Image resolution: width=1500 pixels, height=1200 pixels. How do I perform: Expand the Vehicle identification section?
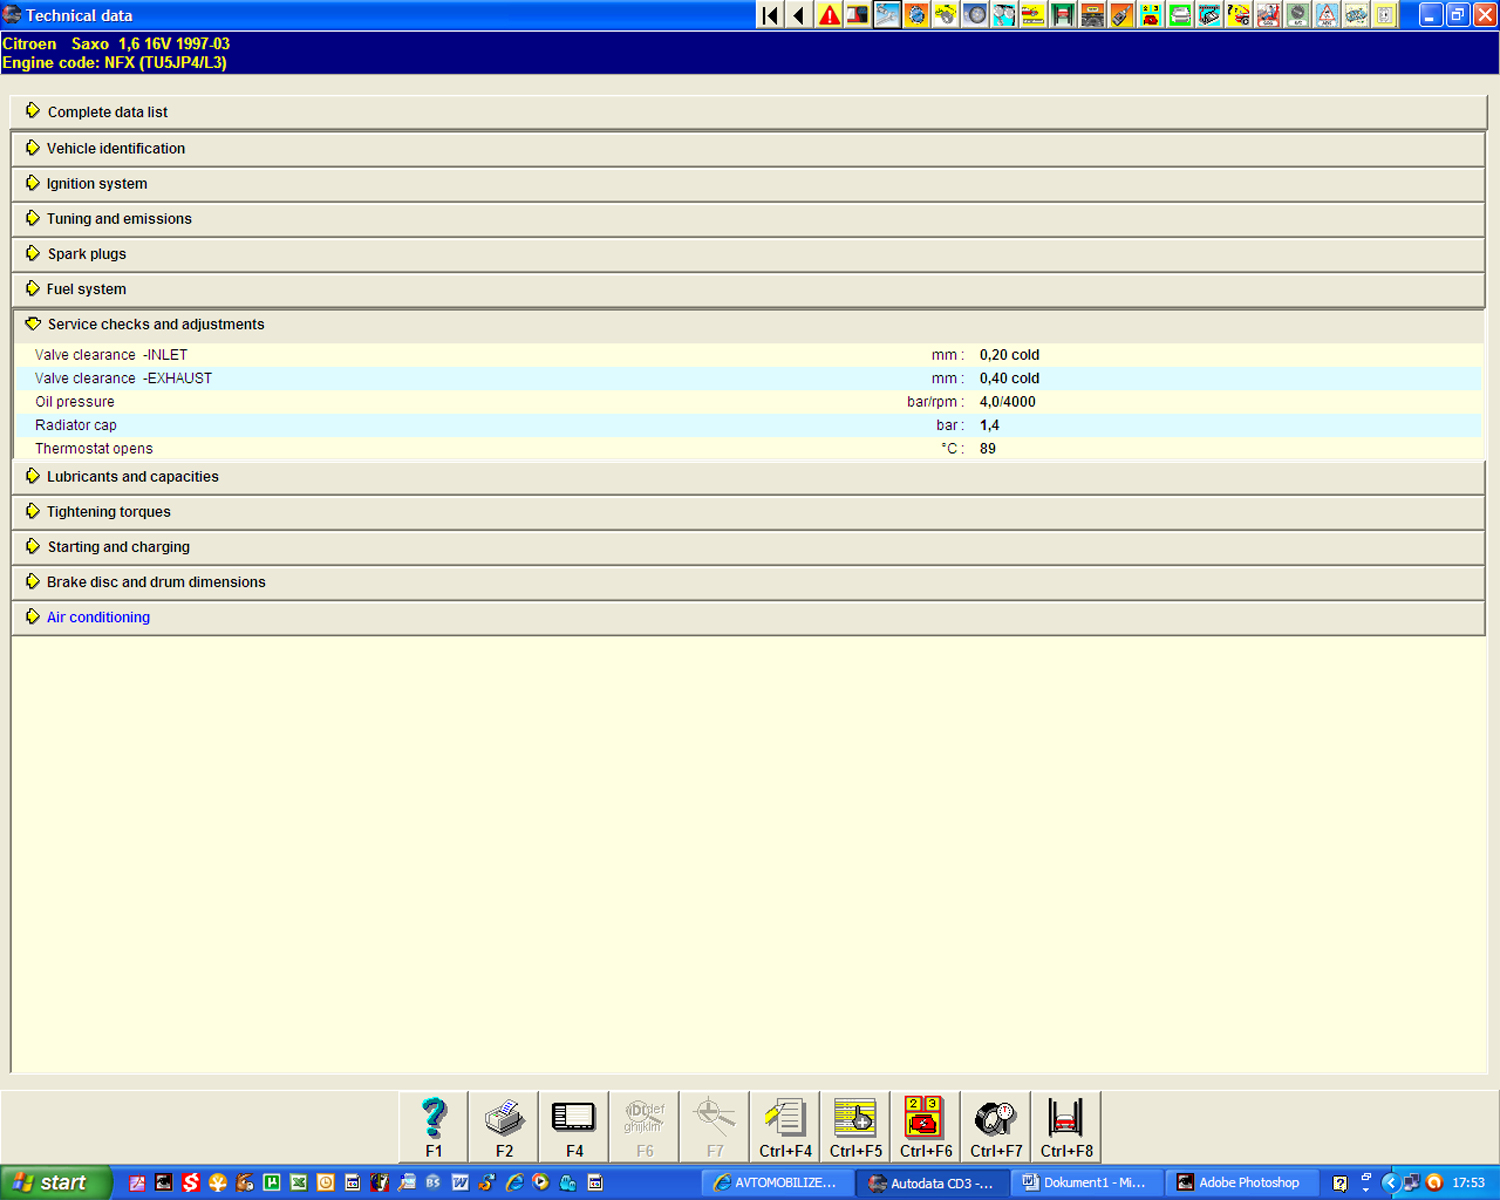click(x=749, y=148)
